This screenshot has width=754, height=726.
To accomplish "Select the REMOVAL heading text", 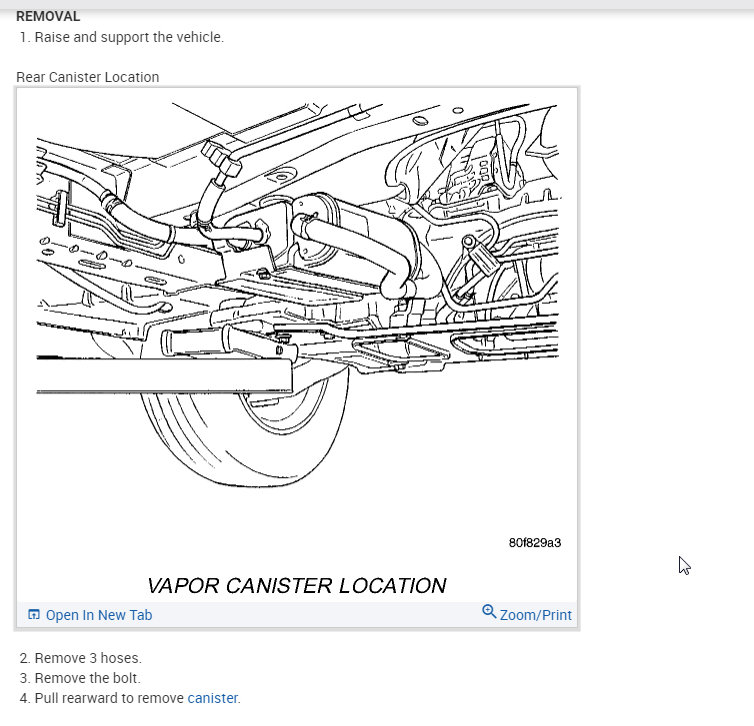I will click(x=48, y=16).
